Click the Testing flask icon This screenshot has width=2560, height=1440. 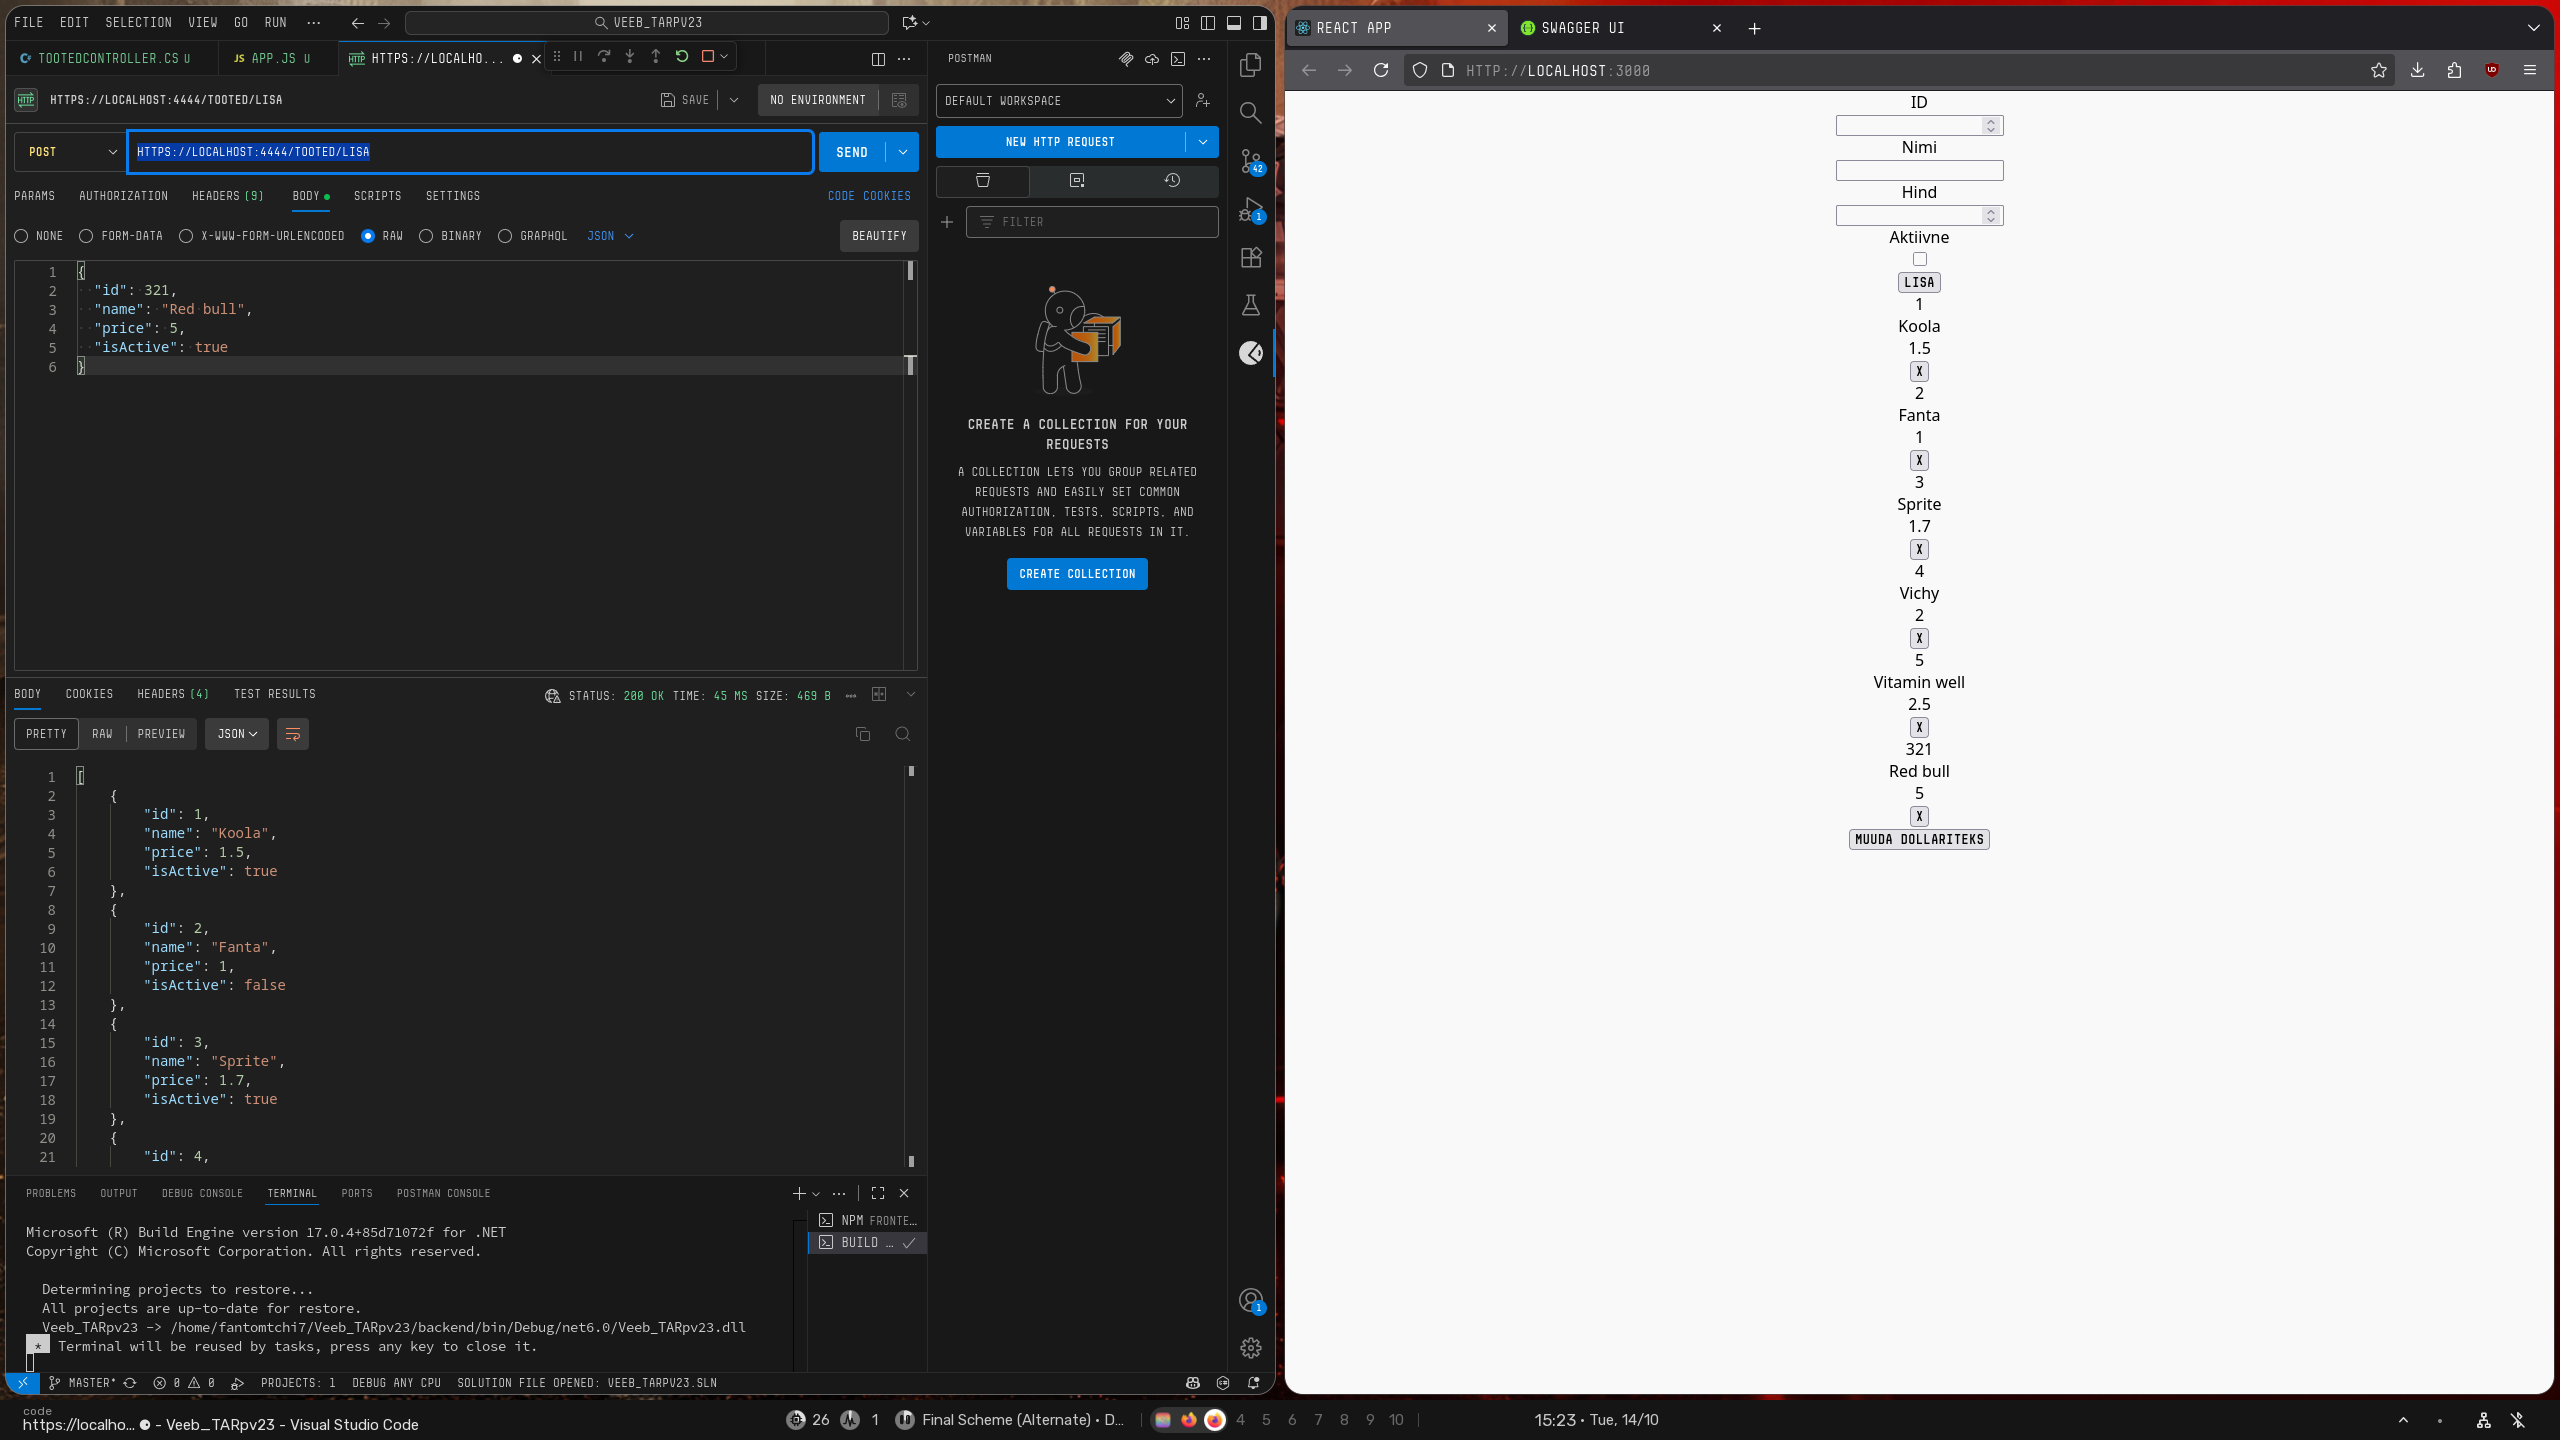[x=1250, y=305]
